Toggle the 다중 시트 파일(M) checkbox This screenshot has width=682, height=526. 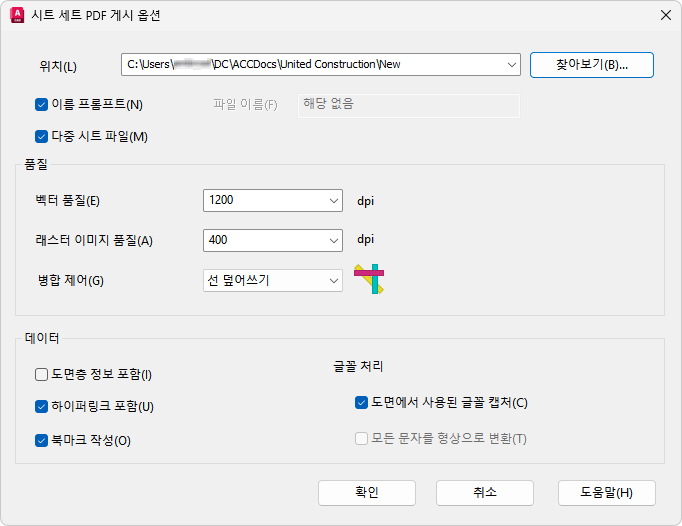tap(41, 137)
